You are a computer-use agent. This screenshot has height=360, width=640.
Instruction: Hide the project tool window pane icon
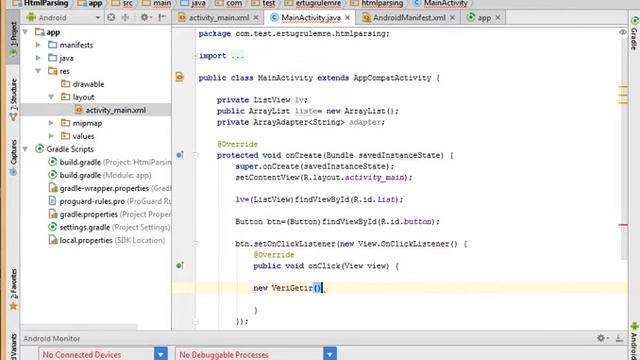(x=162, y=17)
